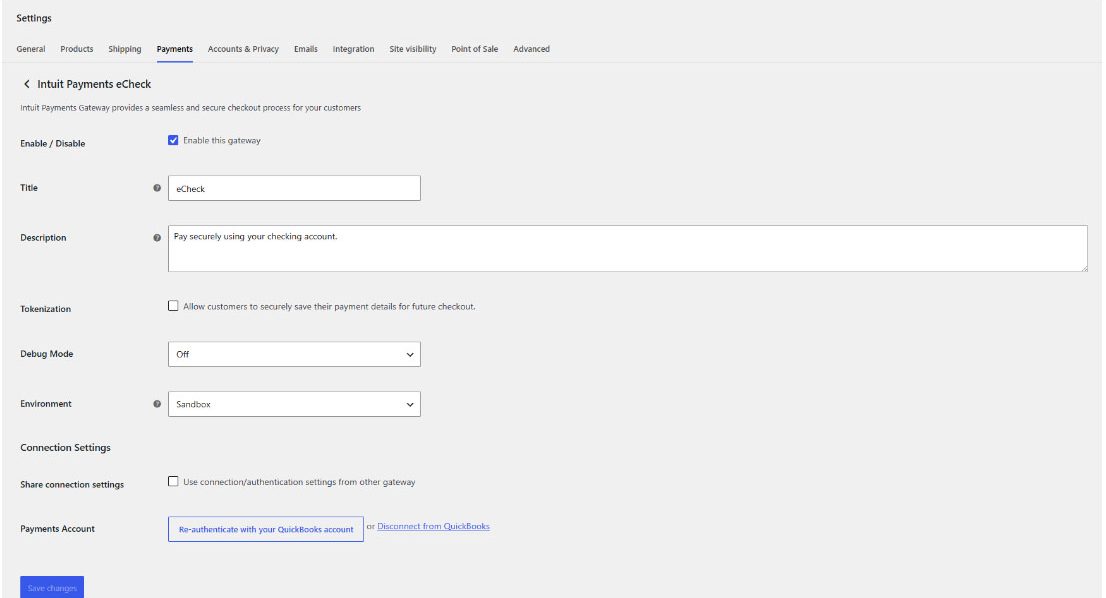
Task: Click the Settings page title
Action: (x=34, y=18)
